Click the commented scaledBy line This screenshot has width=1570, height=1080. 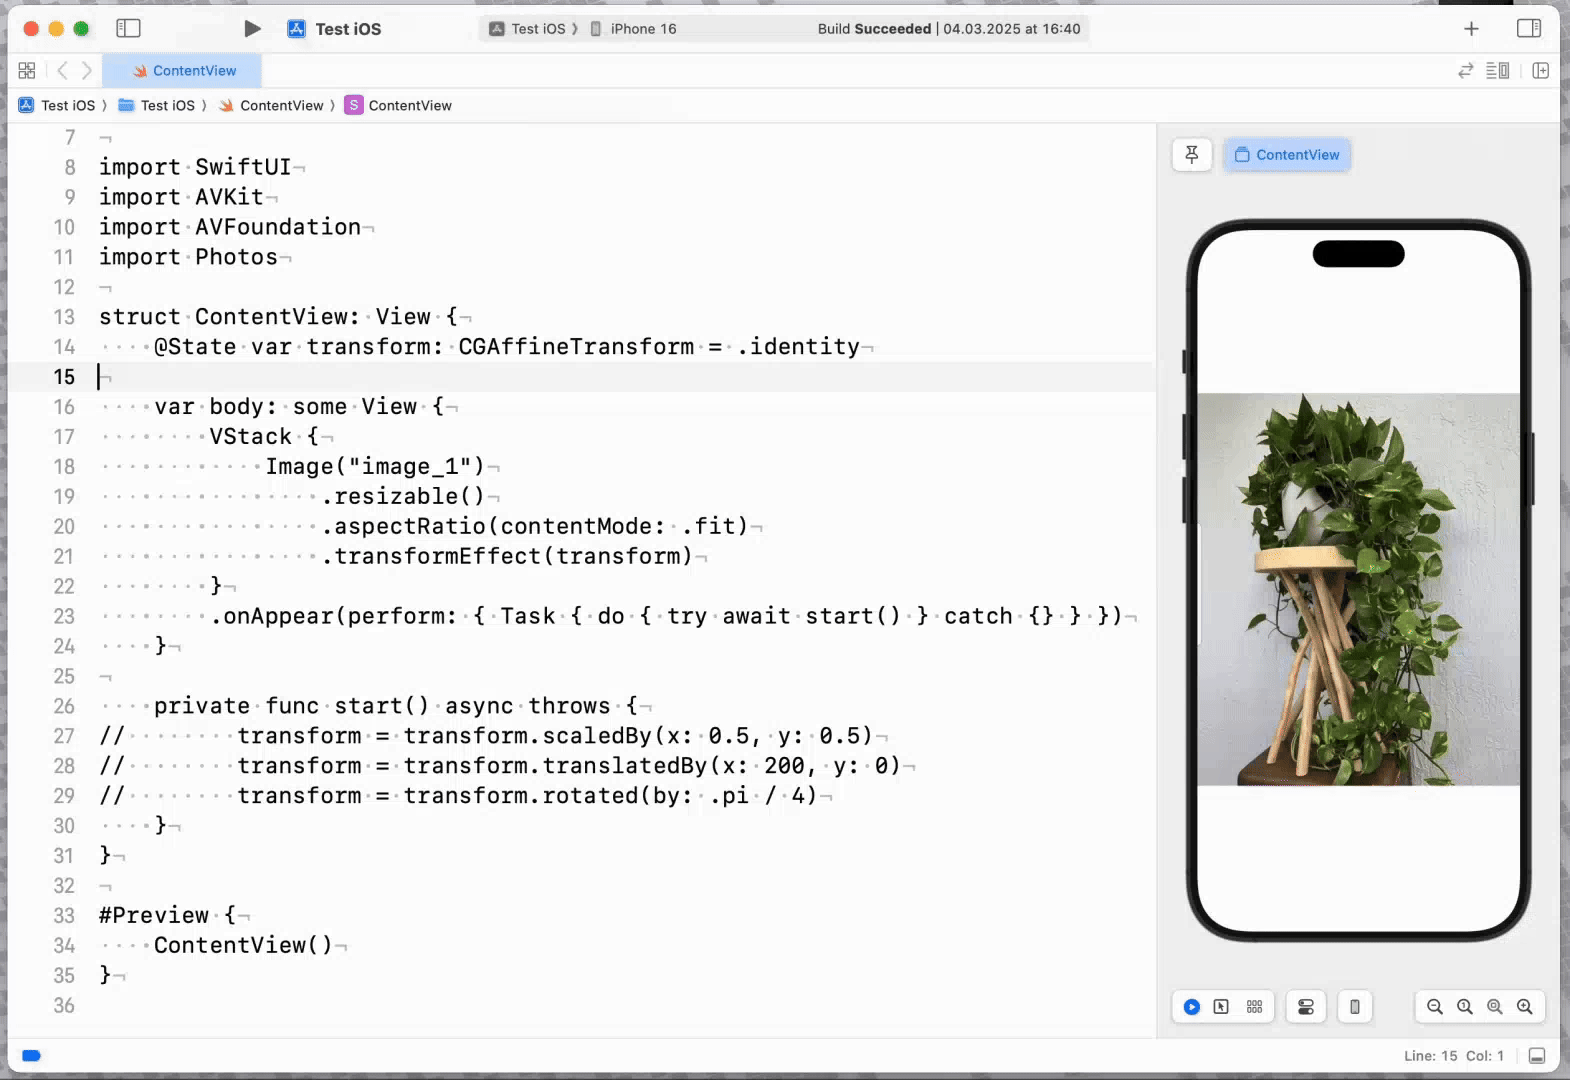[x=486, y=736]
